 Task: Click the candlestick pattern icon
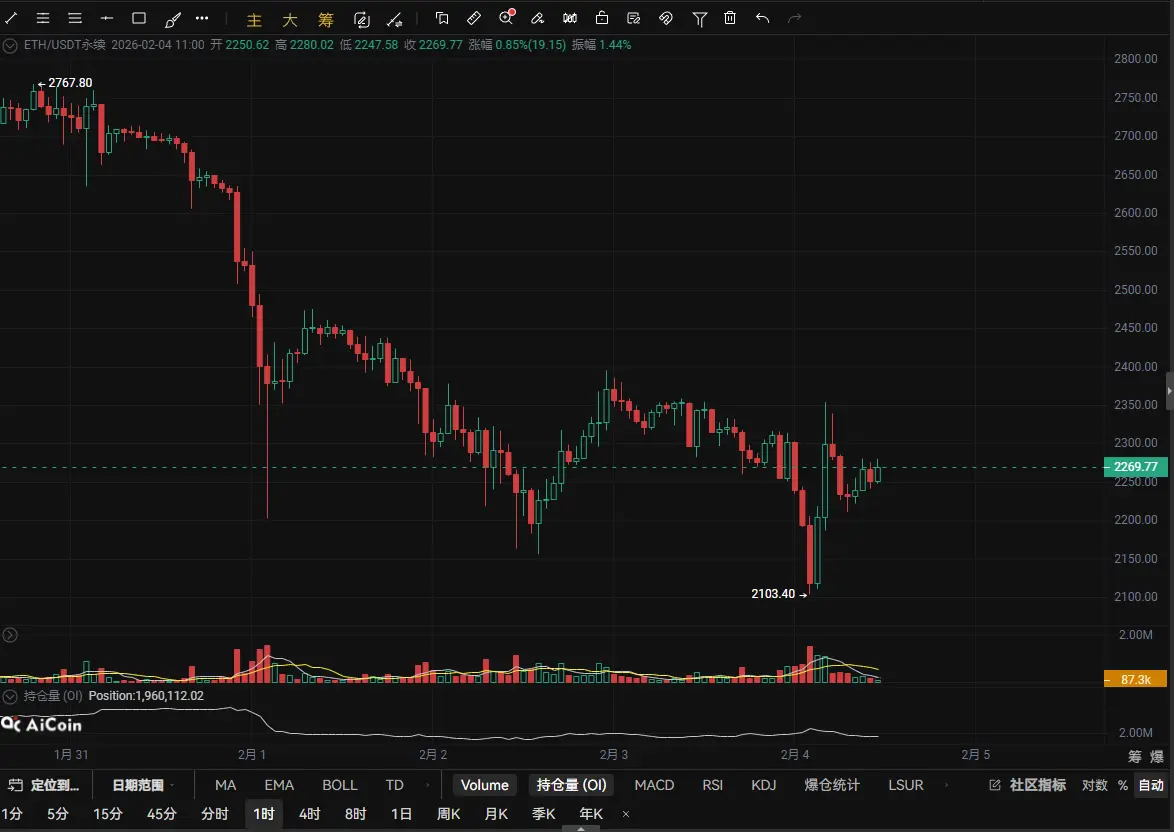(570, 18)
